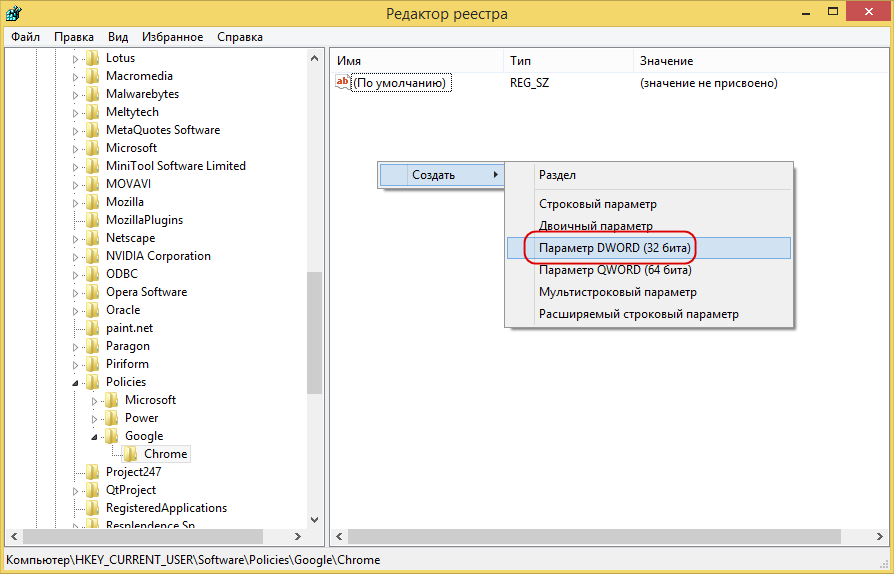Click tree horizontal scroll right arrow

click(x=298, y=536)
